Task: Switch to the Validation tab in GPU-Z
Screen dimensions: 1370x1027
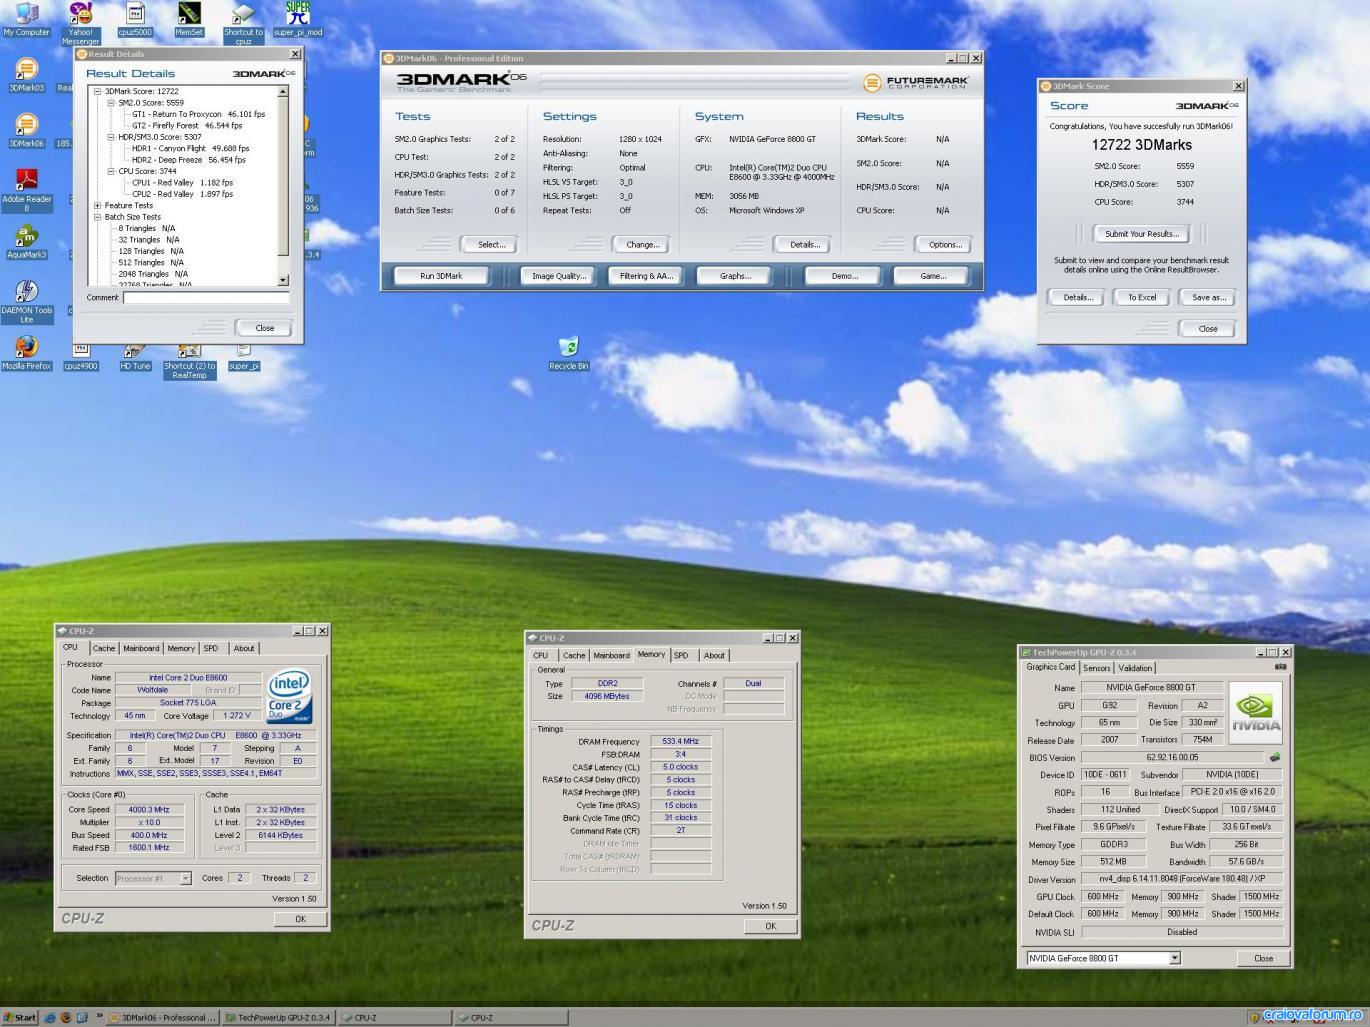Action: [1135, 668]
